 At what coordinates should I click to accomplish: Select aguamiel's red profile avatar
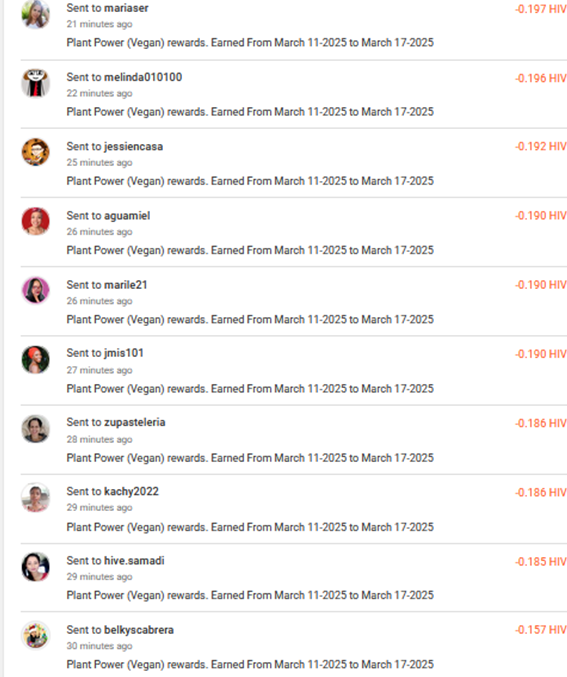tap(35, 221)
